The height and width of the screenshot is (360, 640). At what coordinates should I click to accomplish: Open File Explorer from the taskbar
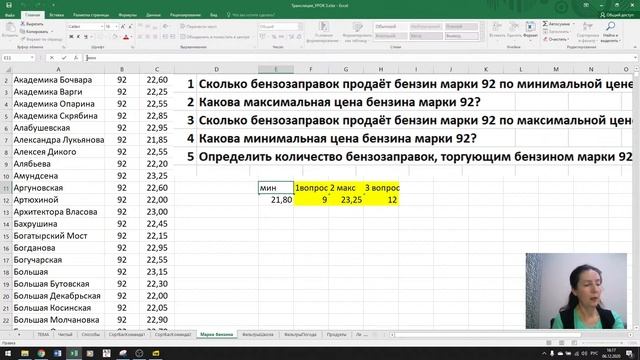pyautogui.click(x=25, y=353)
